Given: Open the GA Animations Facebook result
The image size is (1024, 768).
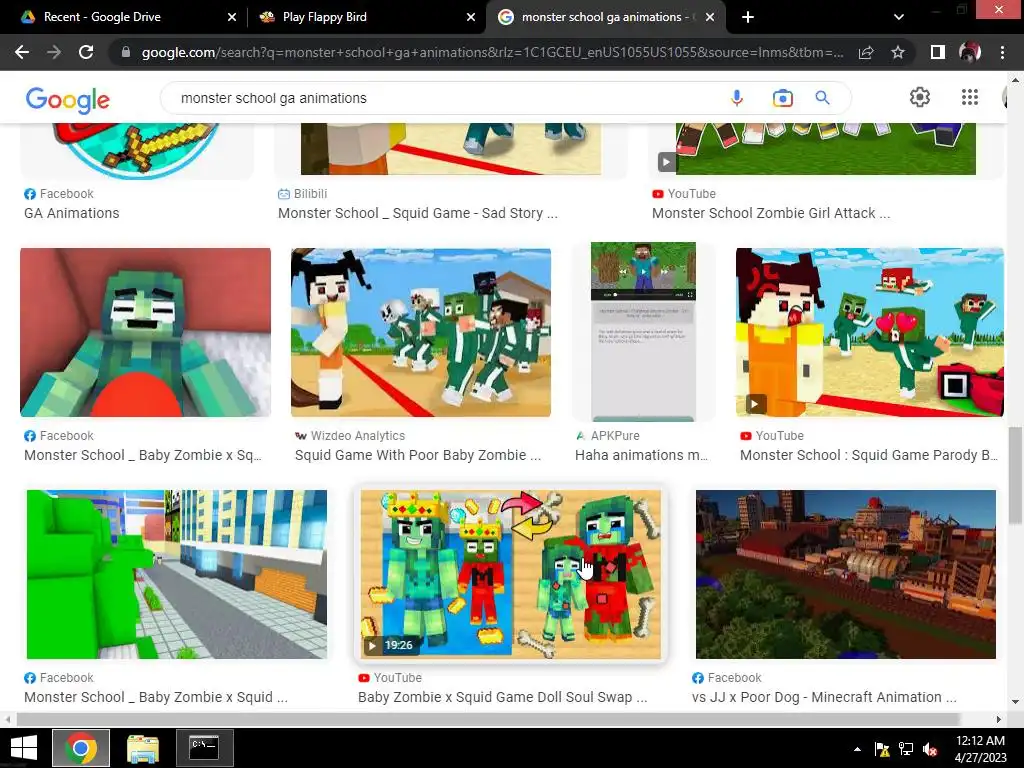Looking at the screenshot, I should [72, 213].
